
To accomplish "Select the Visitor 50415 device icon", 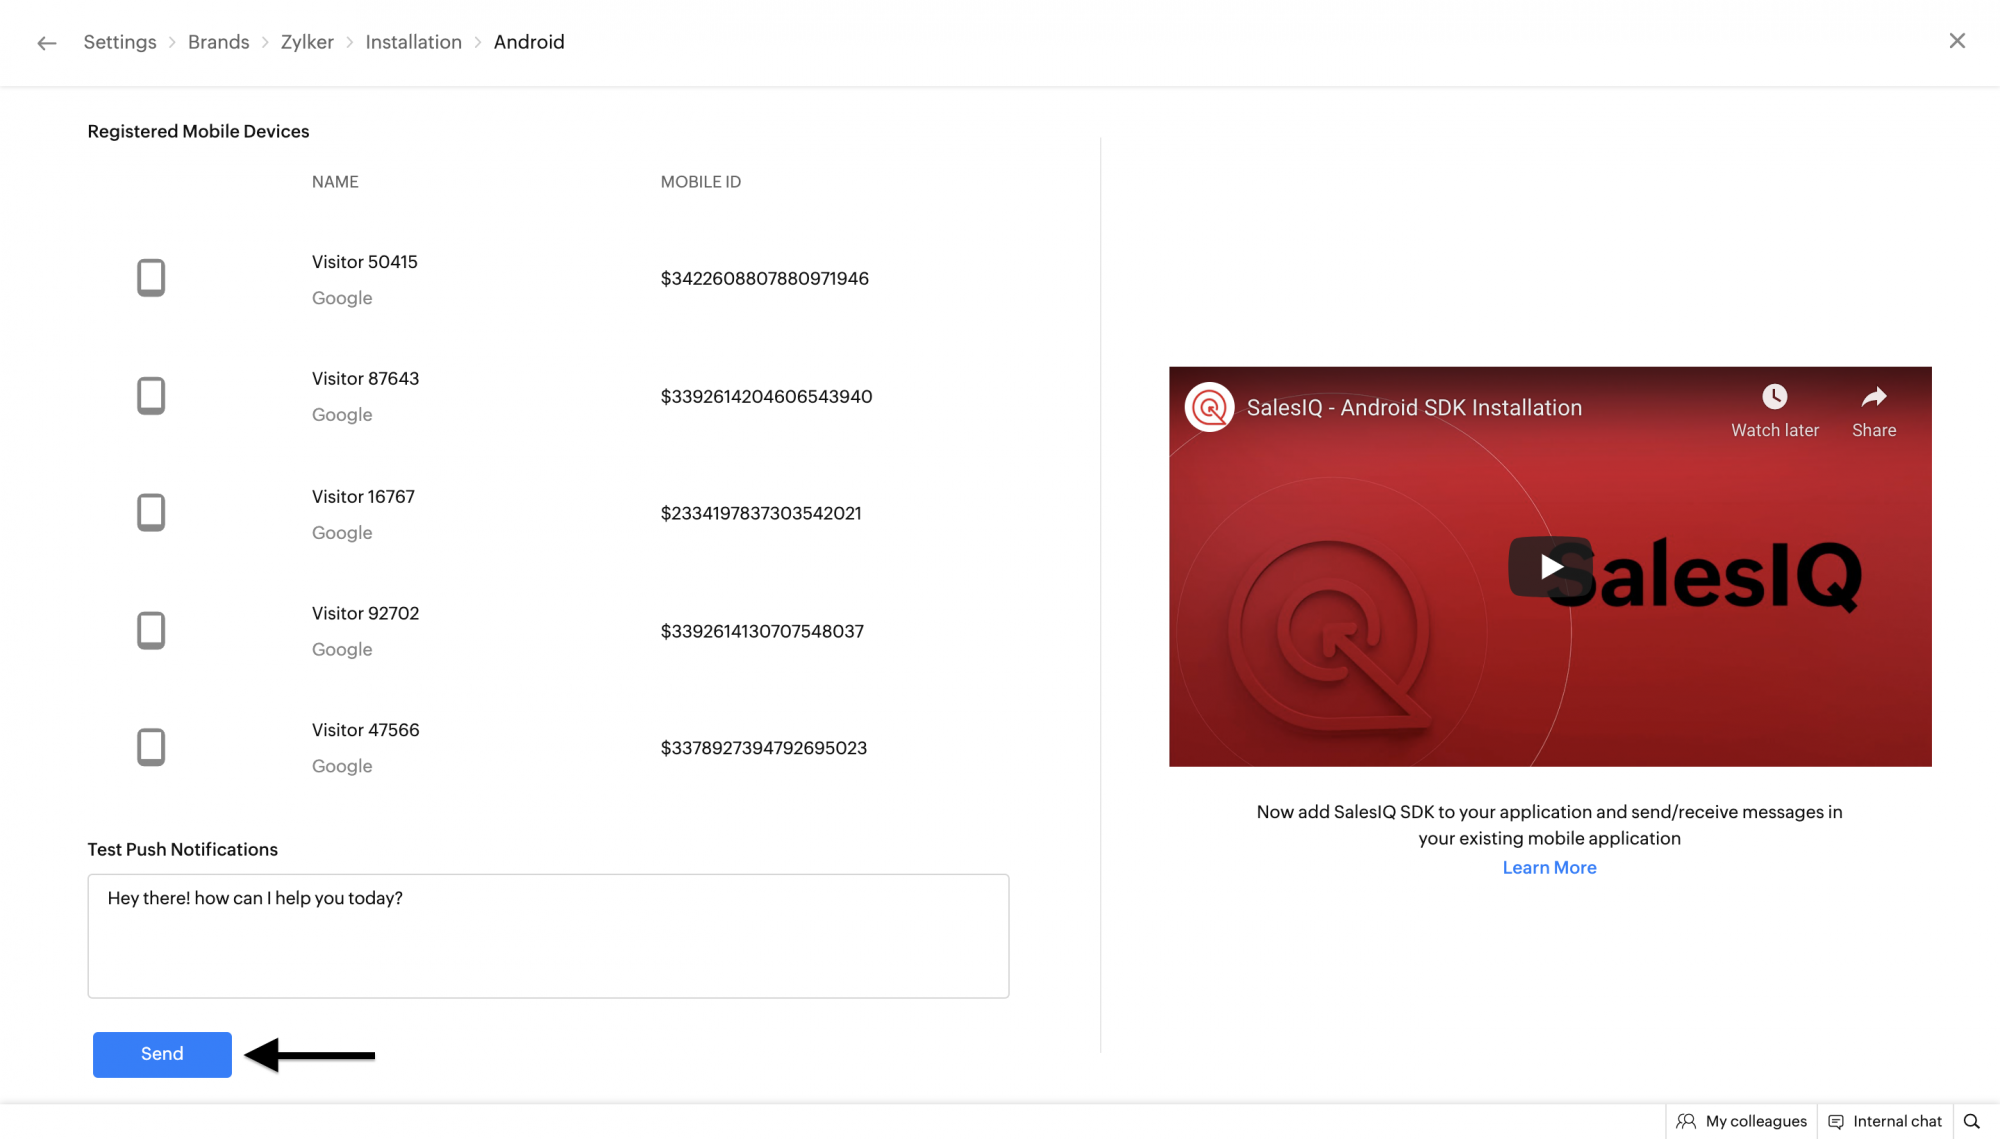I will (x=151, y=278).
